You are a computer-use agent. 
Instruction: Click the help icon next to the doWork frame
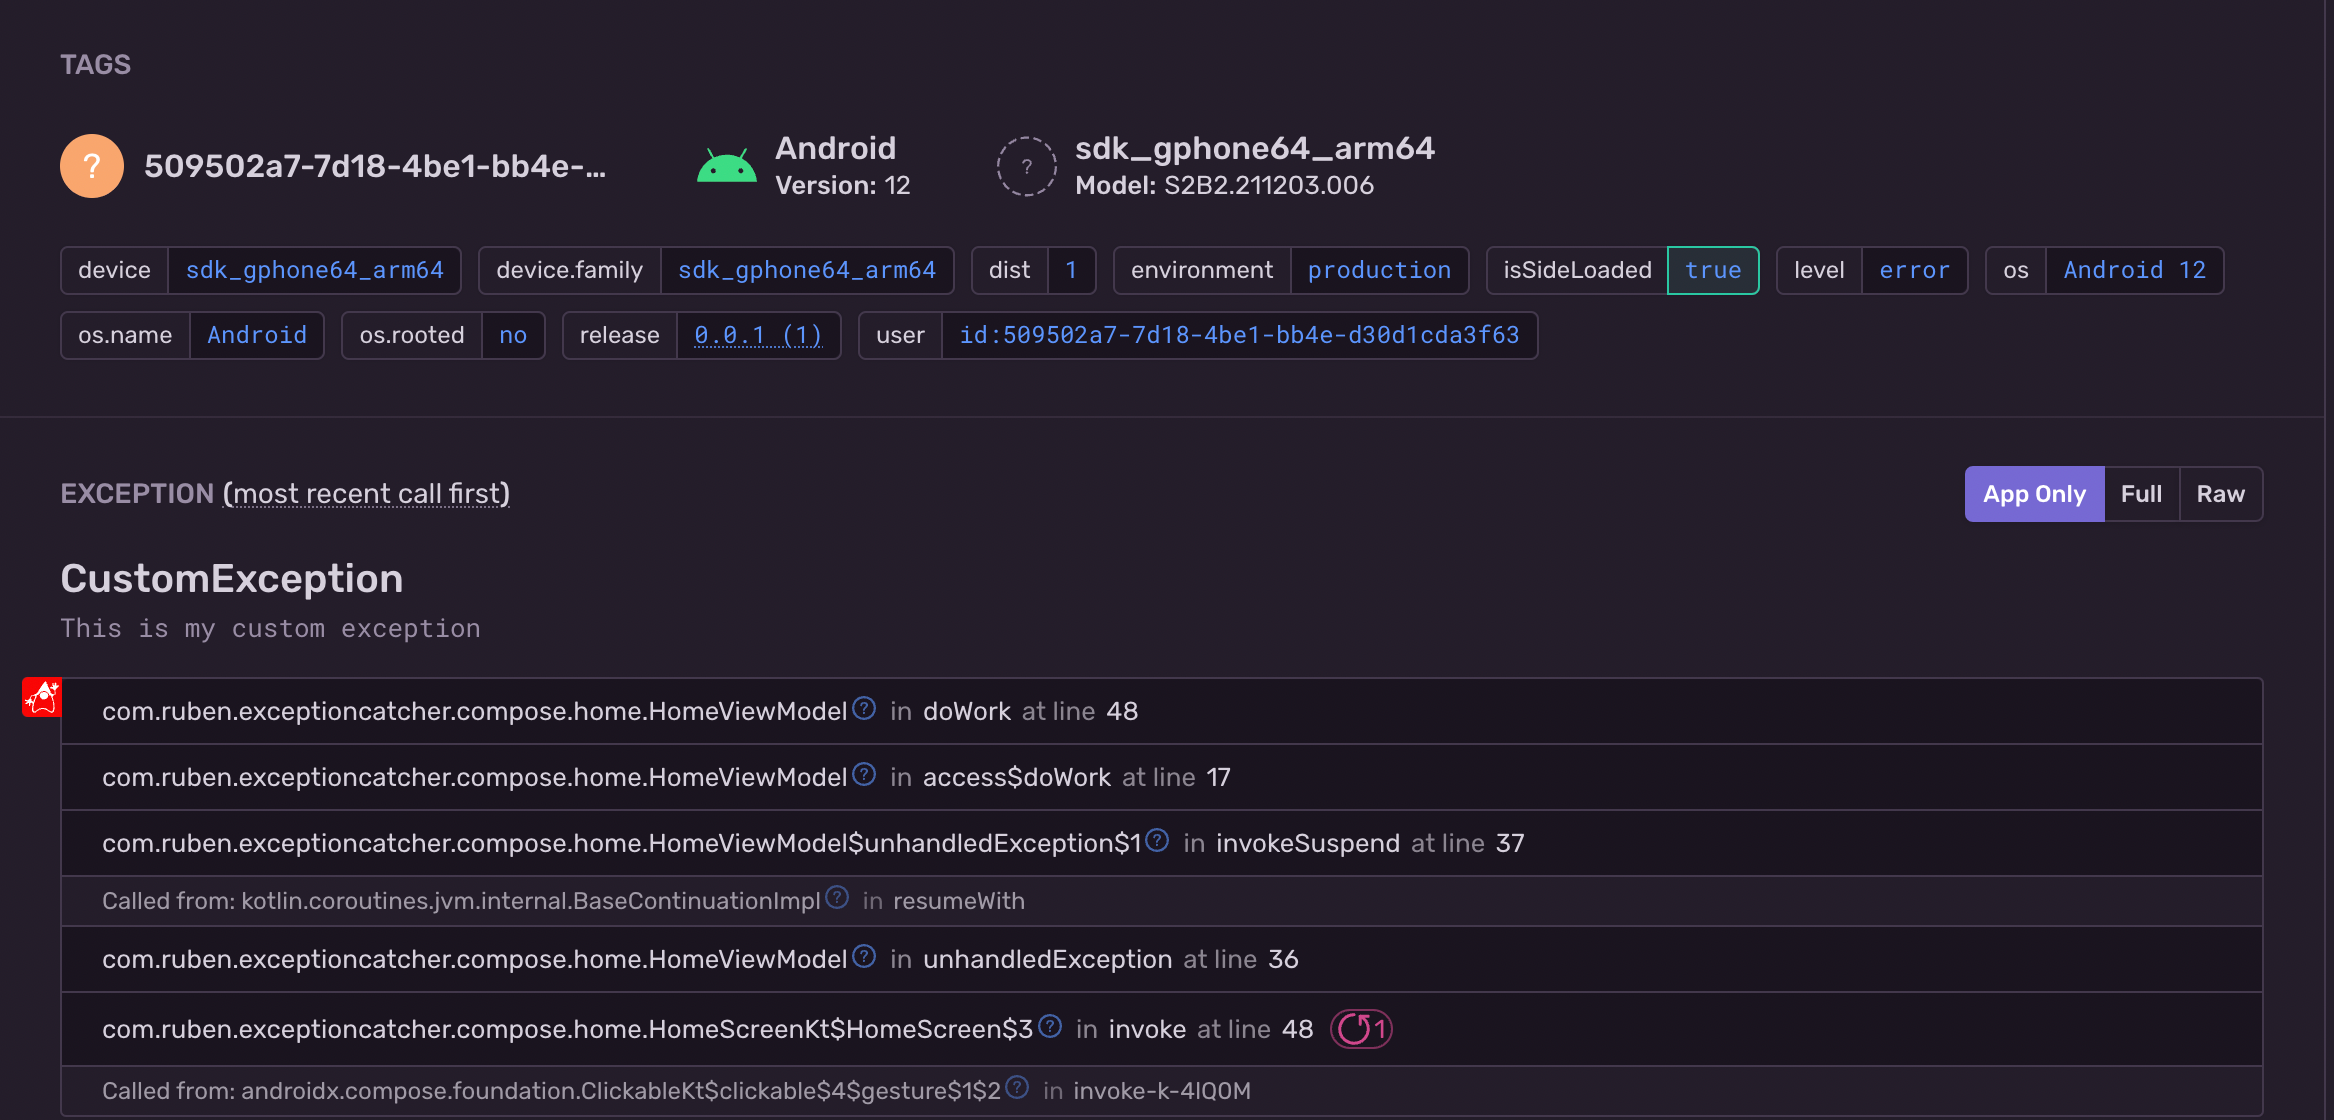click(864, 709)
